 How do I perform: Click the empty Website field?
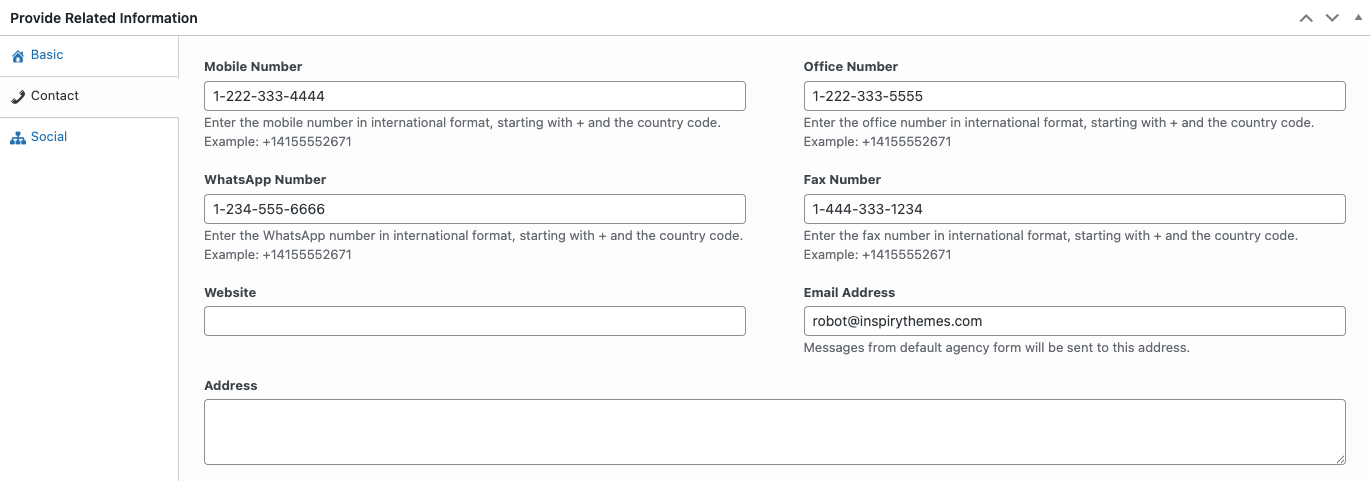tap(475, 321)
